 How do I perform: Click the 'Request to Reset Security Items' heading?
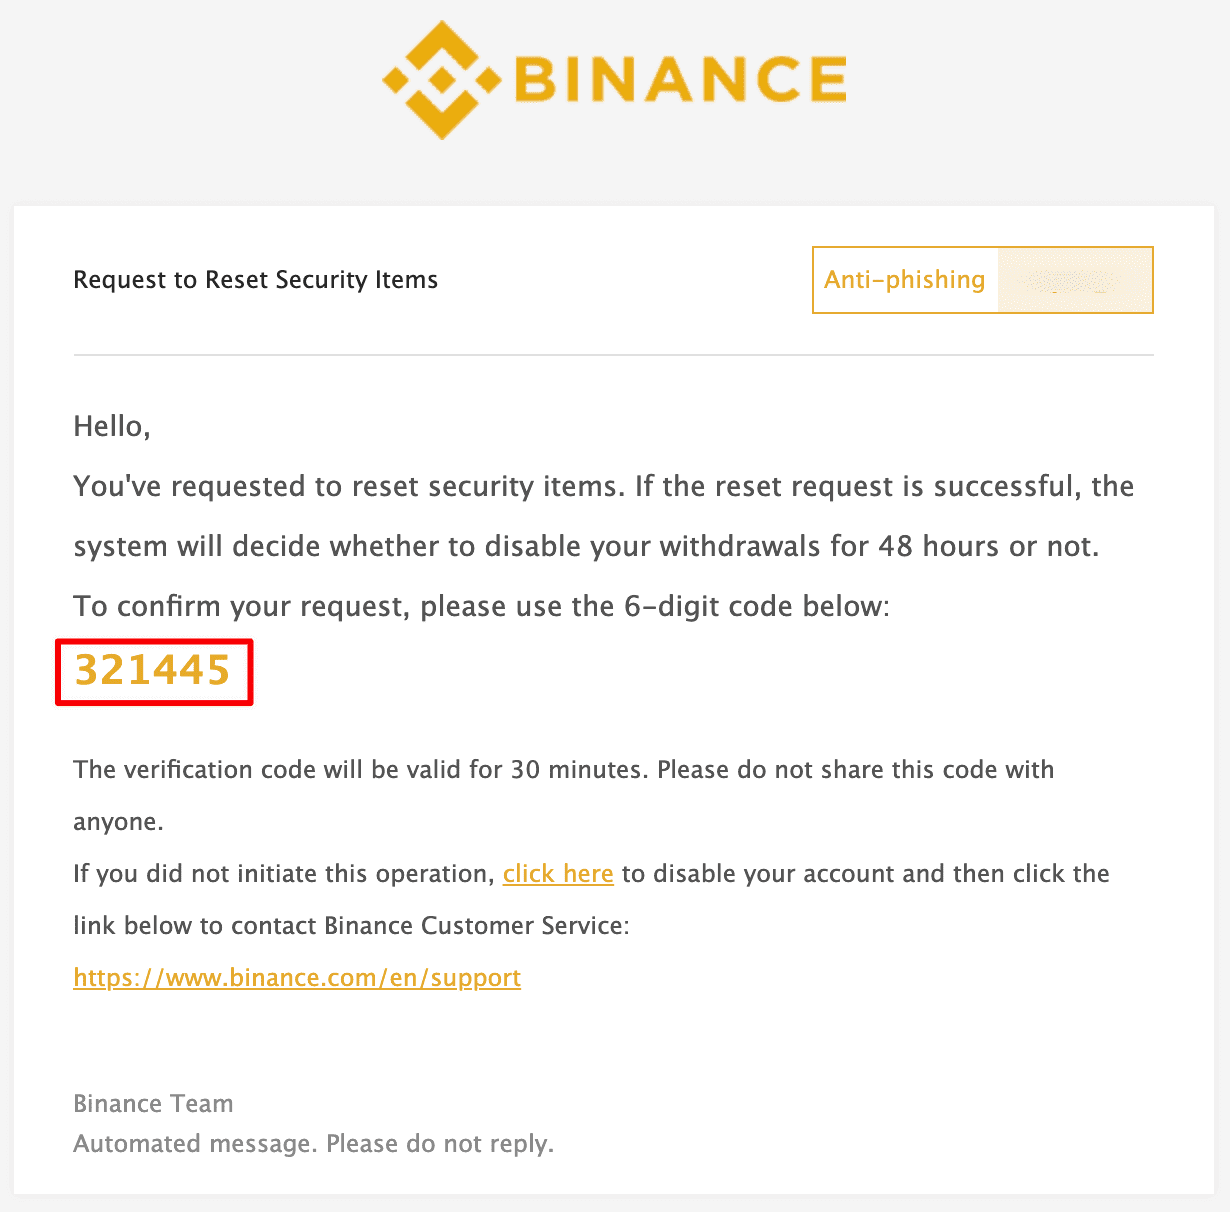256,280
